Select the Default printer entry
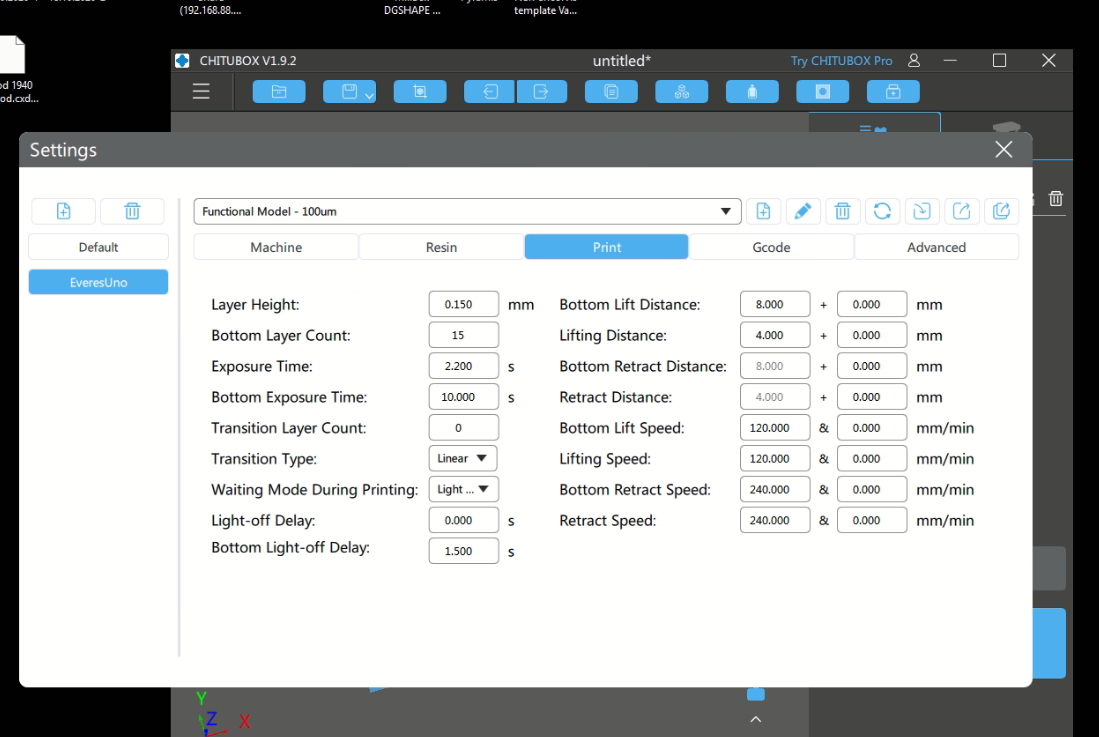The height and width of the screenshot is (737, 1099). [98, 247]
